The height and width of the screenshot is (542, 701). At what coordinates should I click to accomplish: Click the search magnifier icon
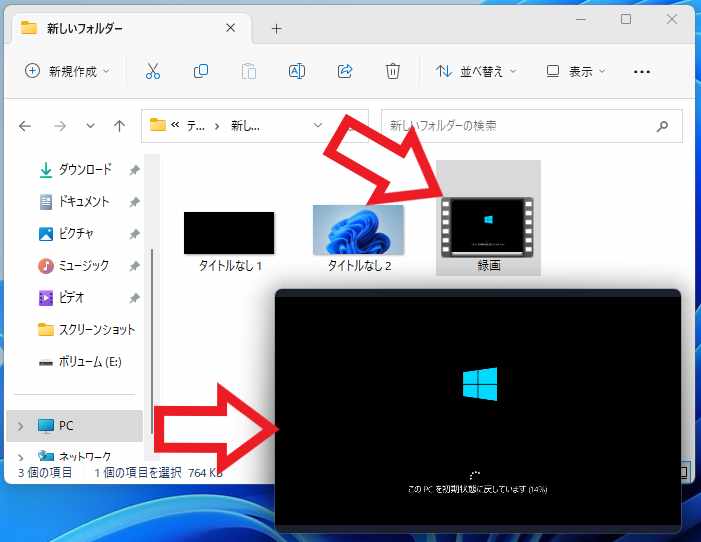pyautogui.click(x=662, y=126)
